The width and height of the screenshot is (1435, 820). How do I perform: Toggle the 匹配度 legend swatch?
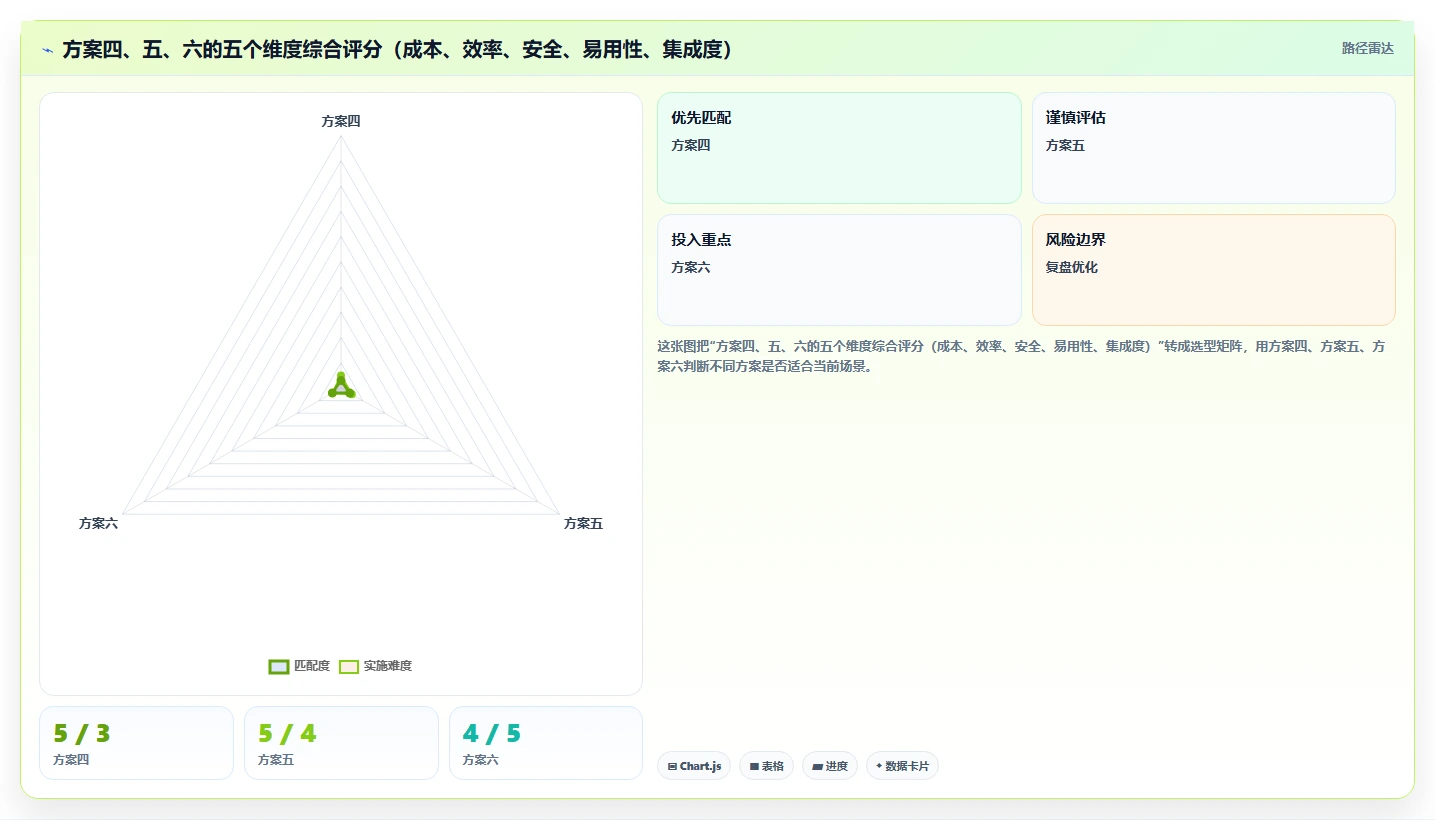click(279, 667)
